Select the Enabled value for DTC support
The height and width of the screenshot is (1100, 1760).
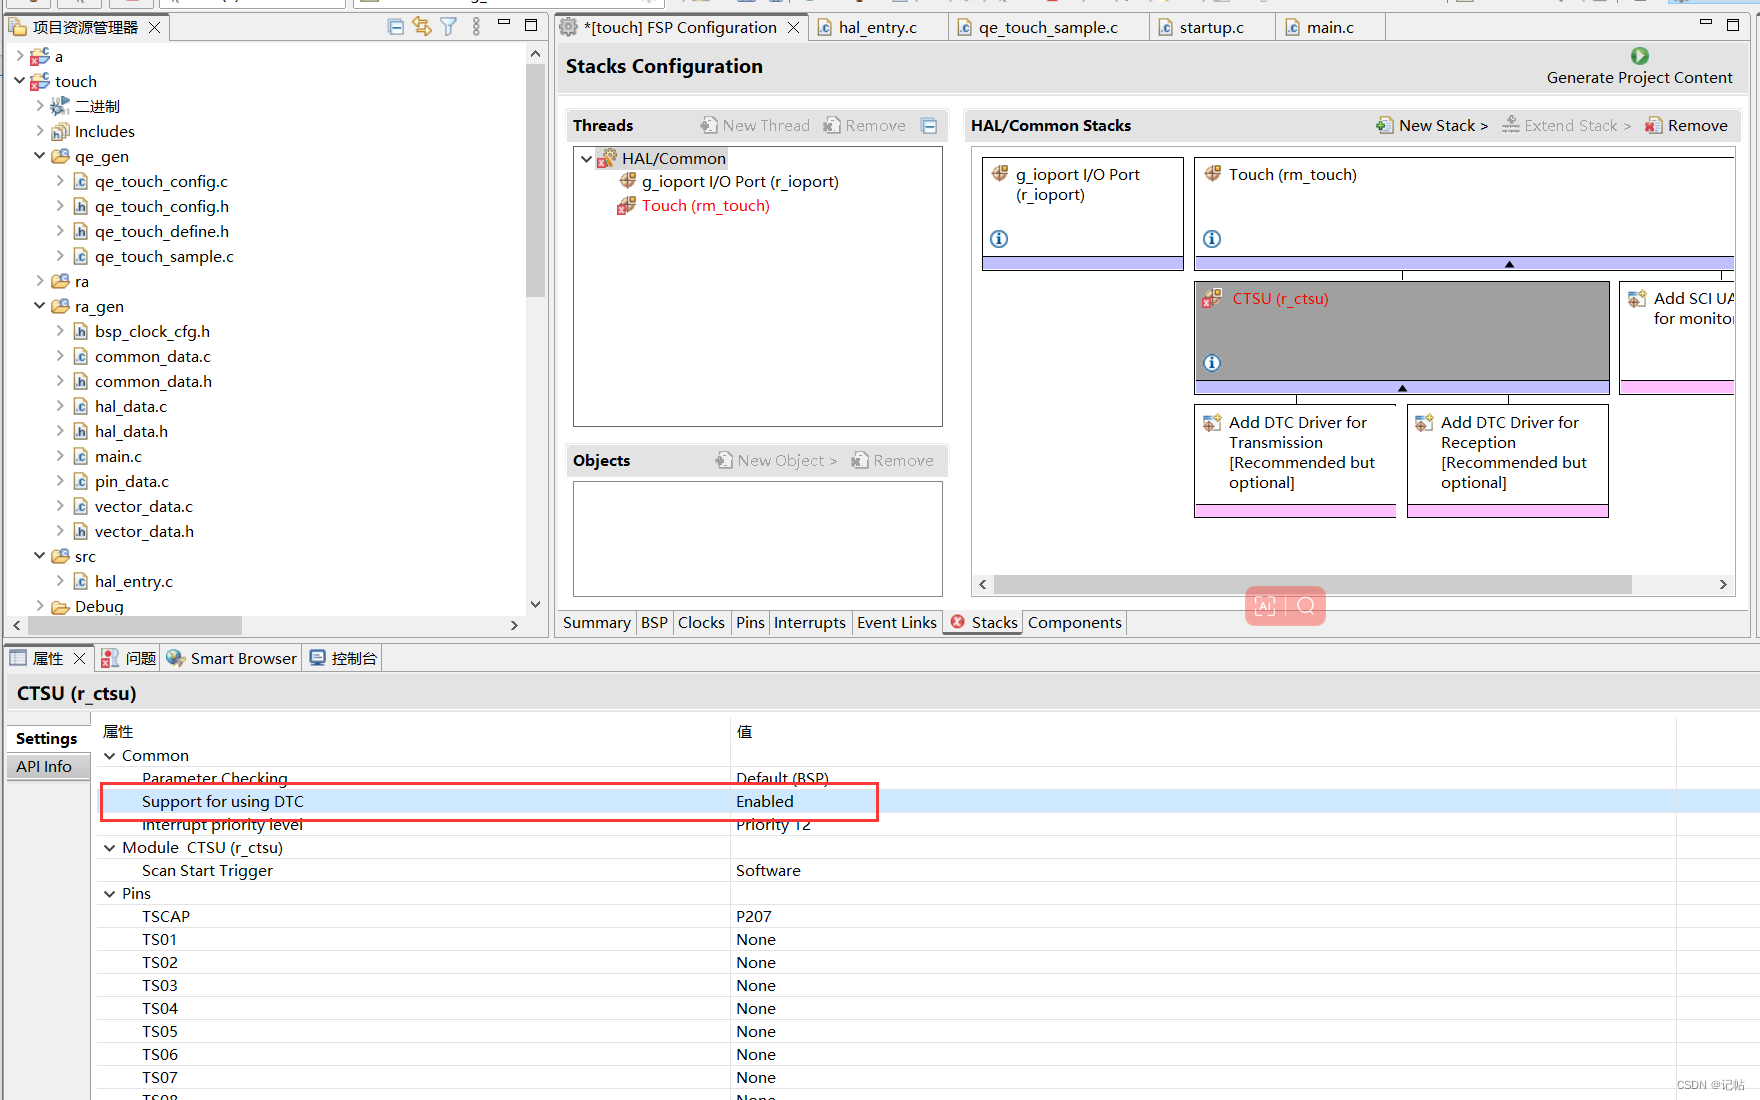pyautogui.click(x=765, y=801)
